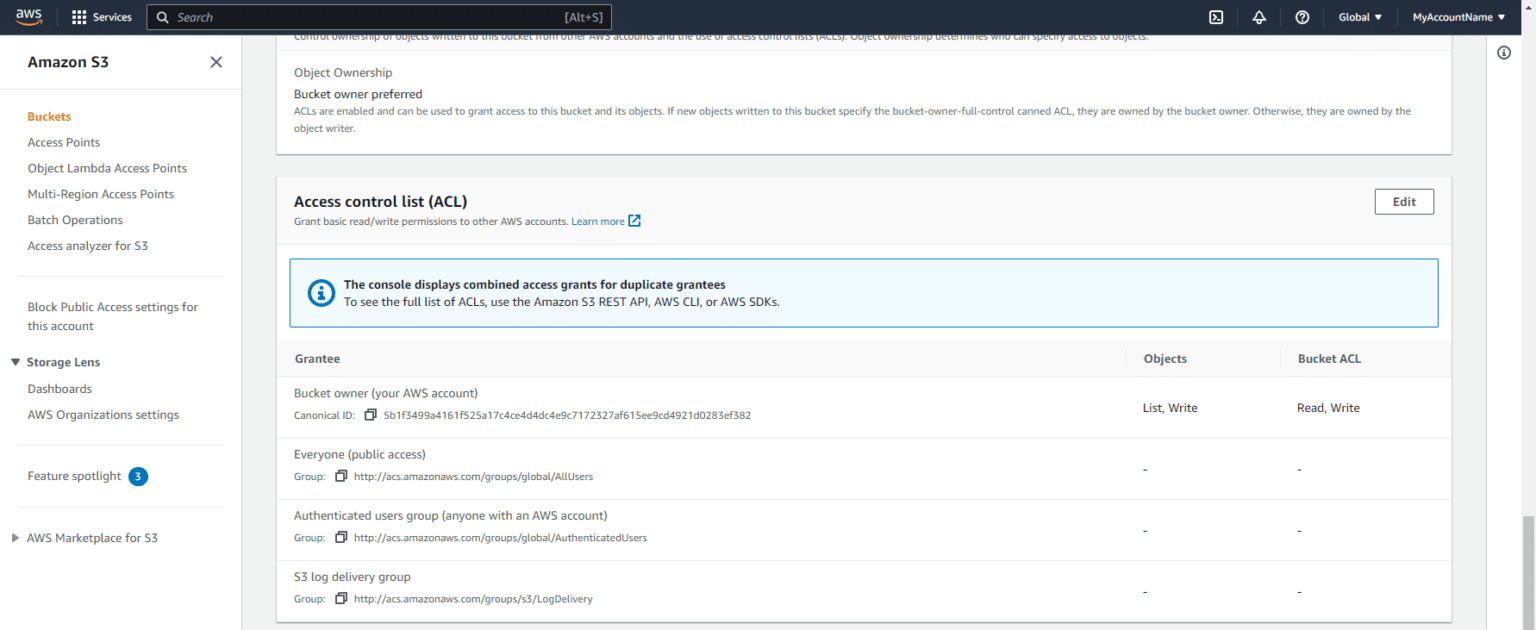The image size is (1536, 630).
Task: Copy the AllUsers group URI
Action: coord(341,477)
